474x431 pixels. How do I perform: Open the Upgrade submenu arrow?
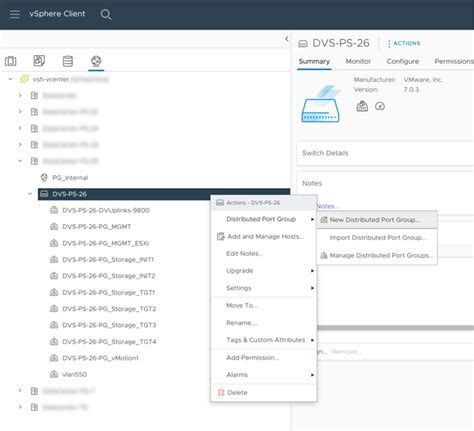tap(312, 271)
